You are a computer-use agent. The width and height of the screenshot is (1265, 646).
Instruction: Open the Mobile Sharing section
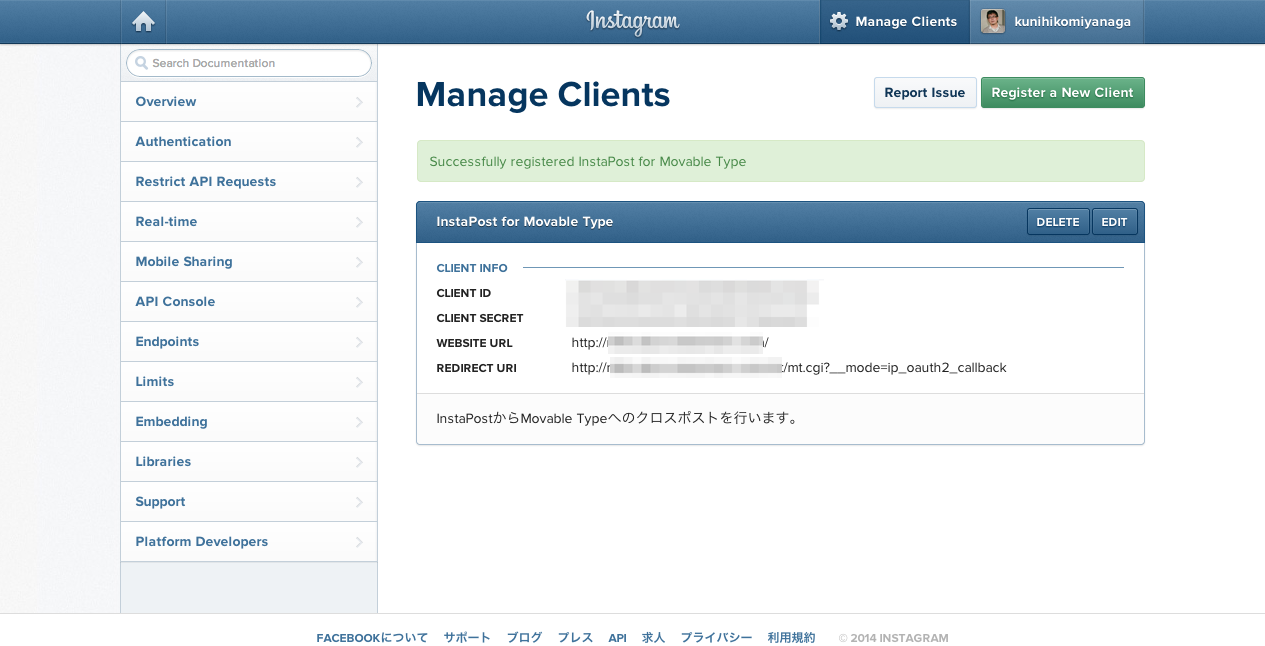[248, 262]
